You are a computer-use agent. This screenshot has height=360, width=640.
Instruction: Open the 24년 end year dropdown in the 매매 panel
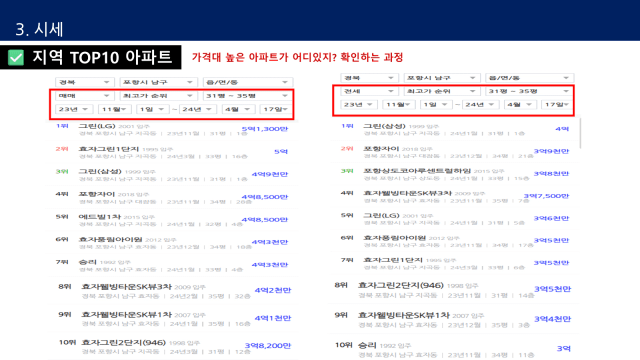(x=198, y=109)
